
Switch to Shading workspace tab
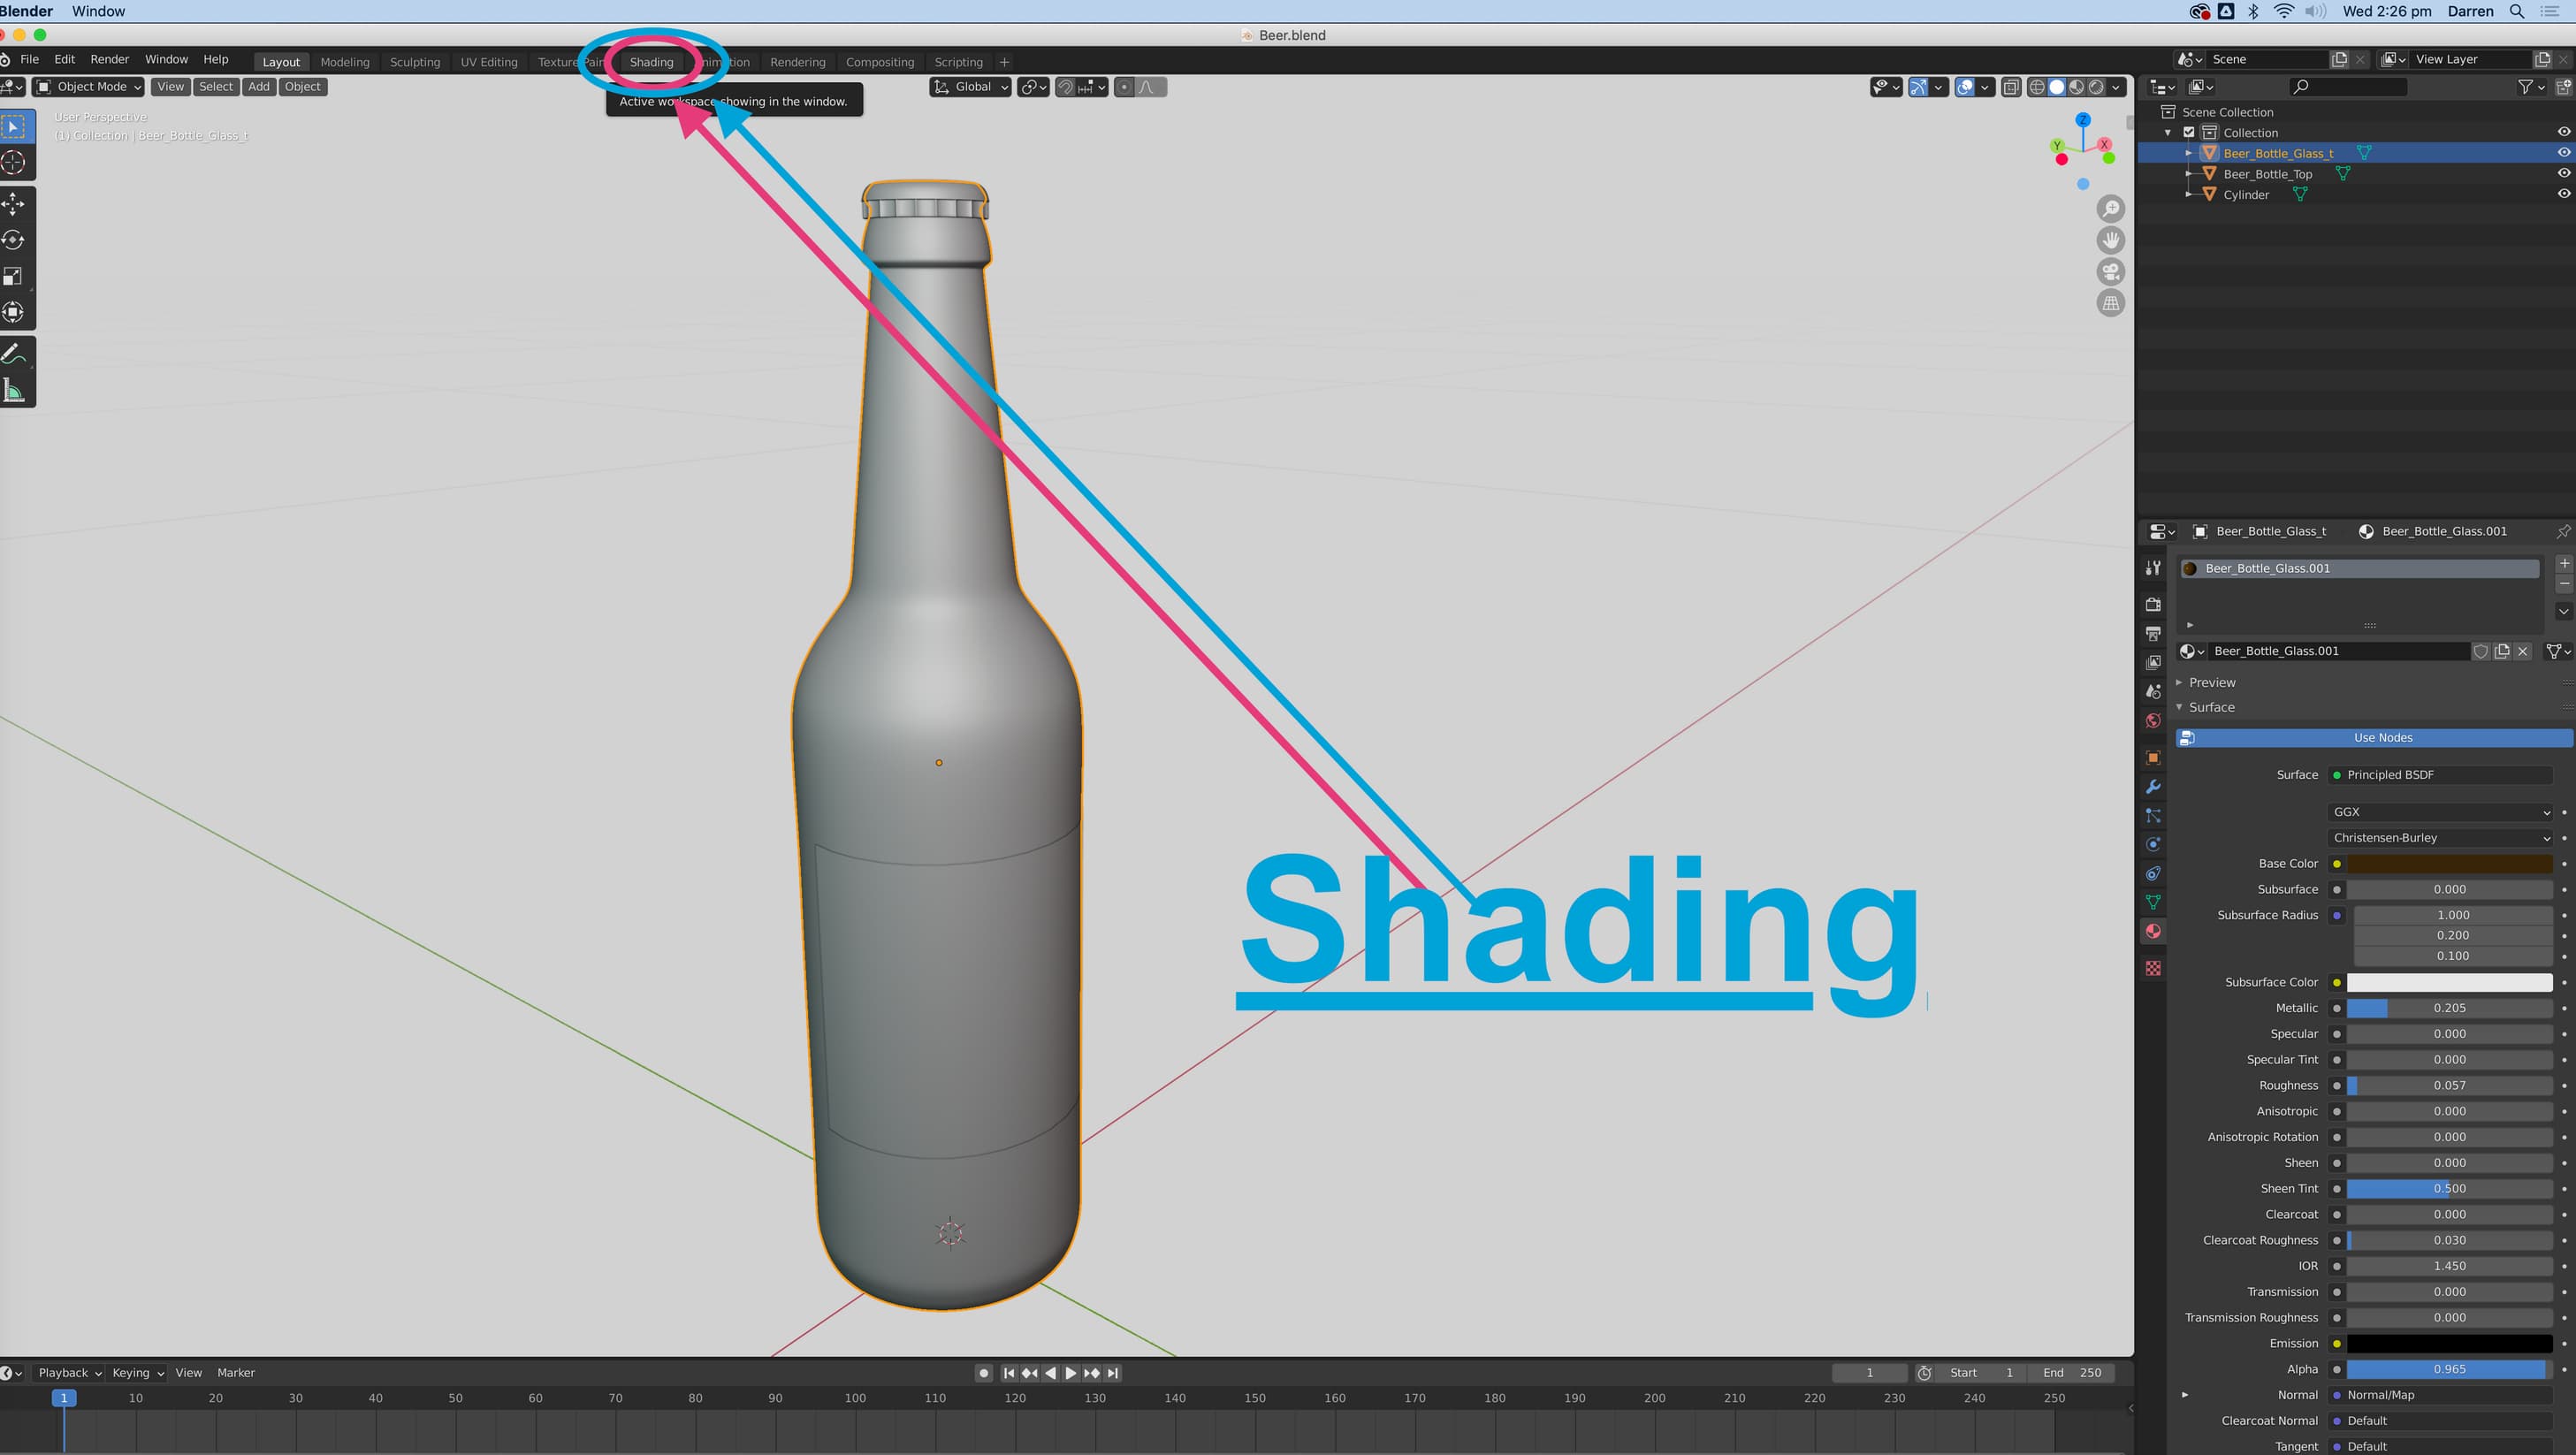651,62
